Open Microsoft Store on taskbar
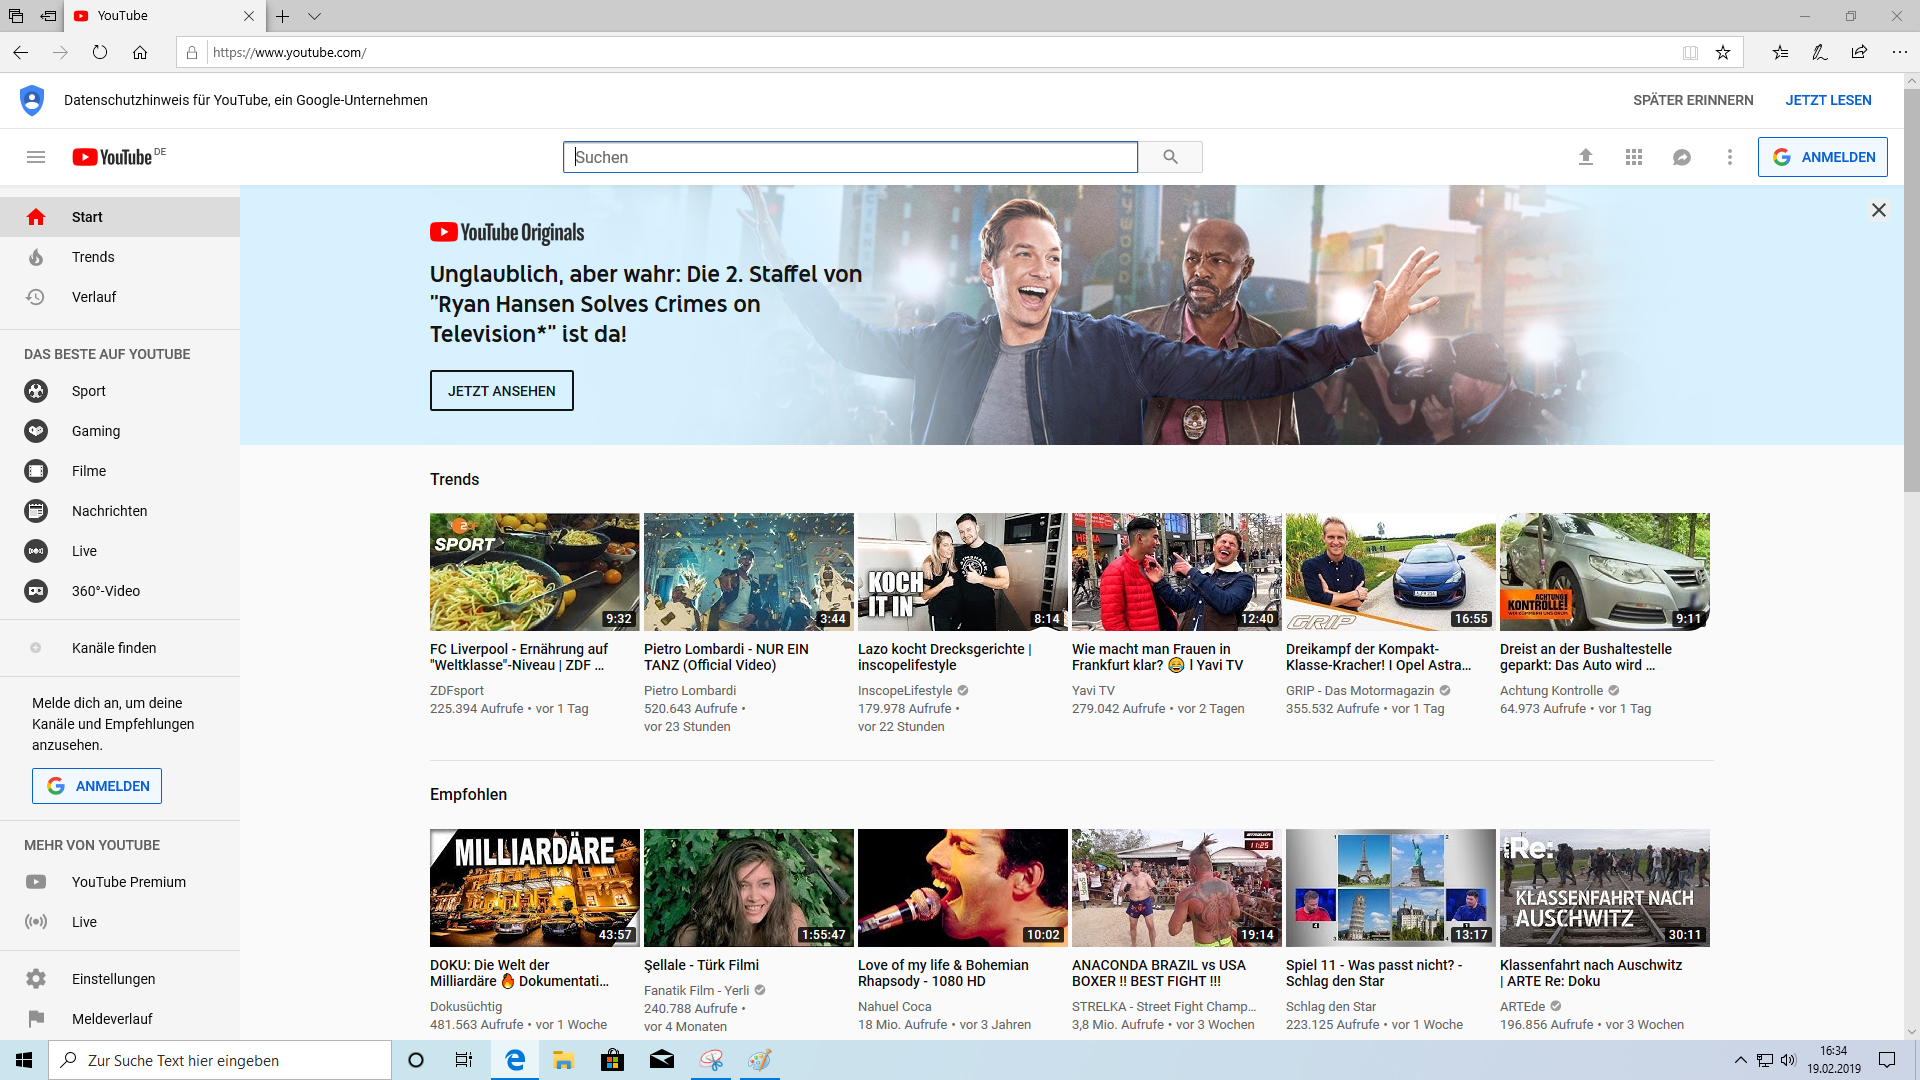Viewport: 1920px width, 1080px height. 612,1060
